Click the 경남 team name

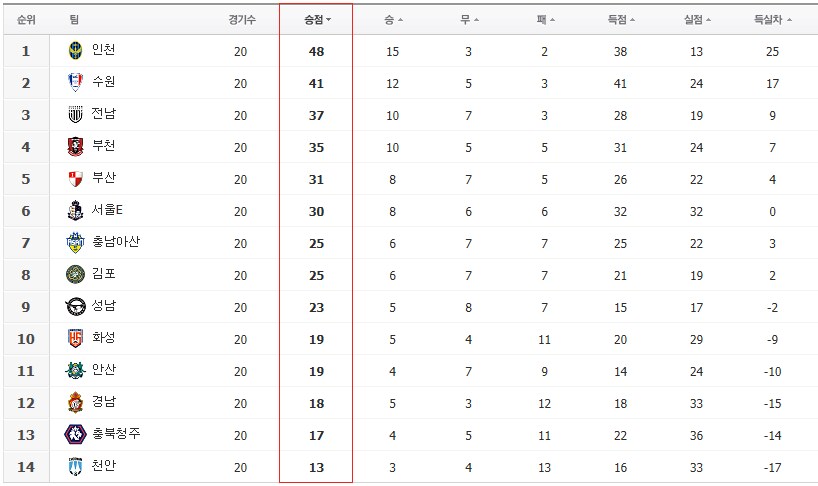(104, 402)
